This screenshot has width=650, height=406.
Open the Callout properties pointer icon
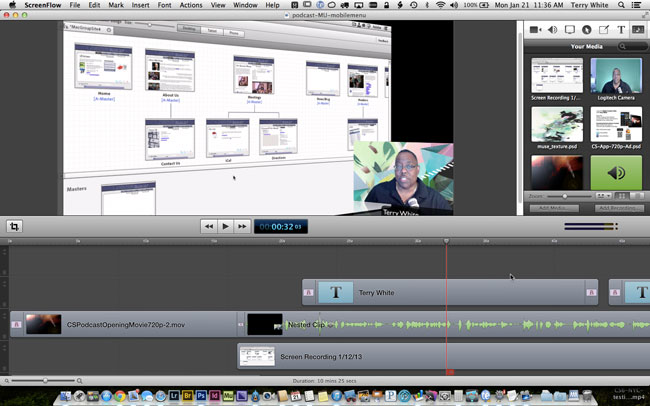587,30
